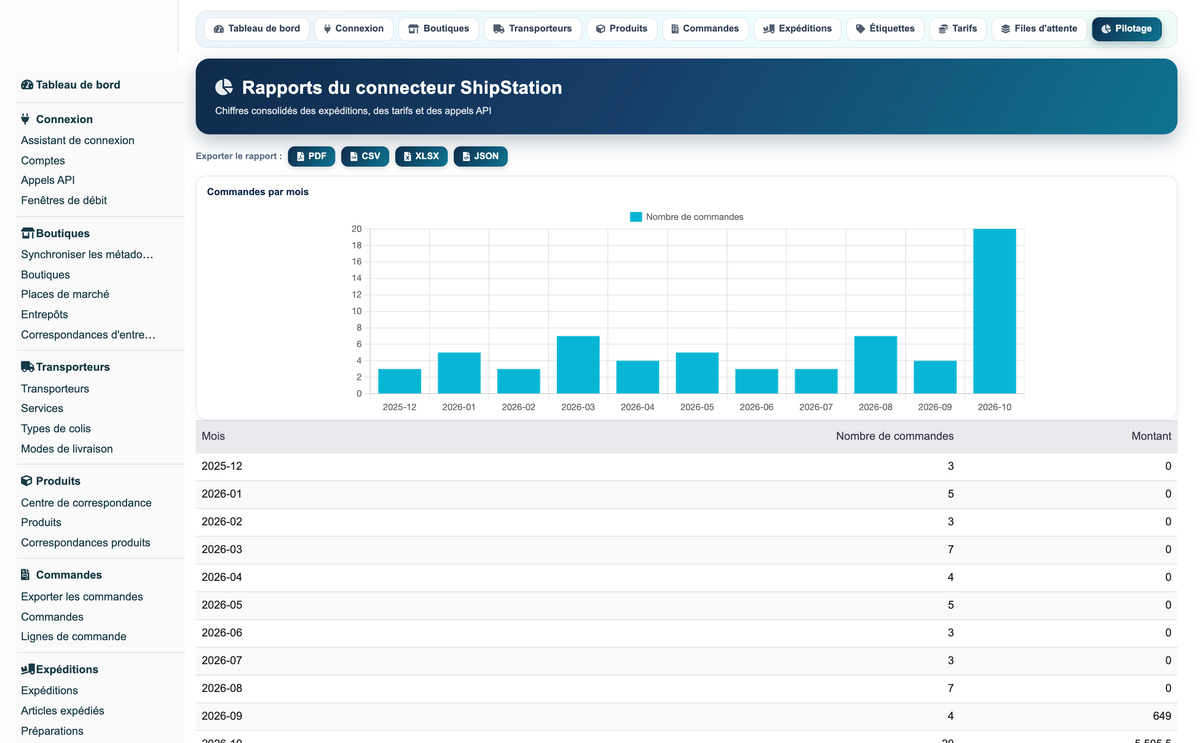Viewport: 1200px width, 743px height.
Task: Open the Commandes top tab
Action: tap(705, 29)
